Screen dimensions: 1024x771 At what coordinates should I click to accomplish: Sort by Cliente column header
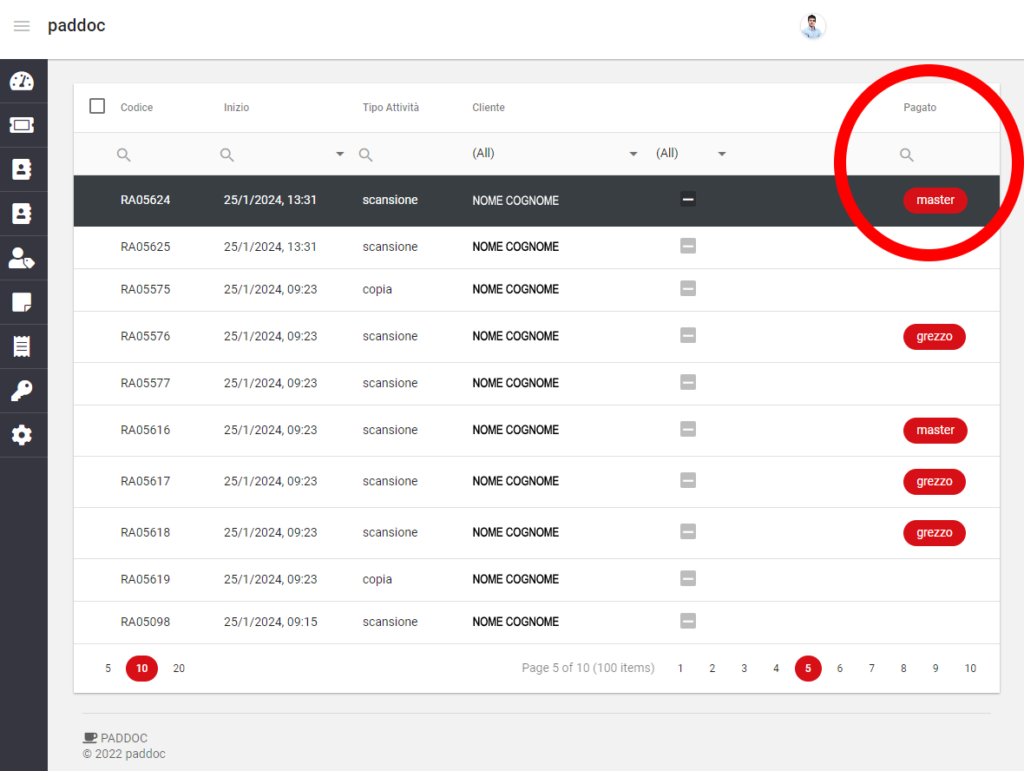pos(488,107)
